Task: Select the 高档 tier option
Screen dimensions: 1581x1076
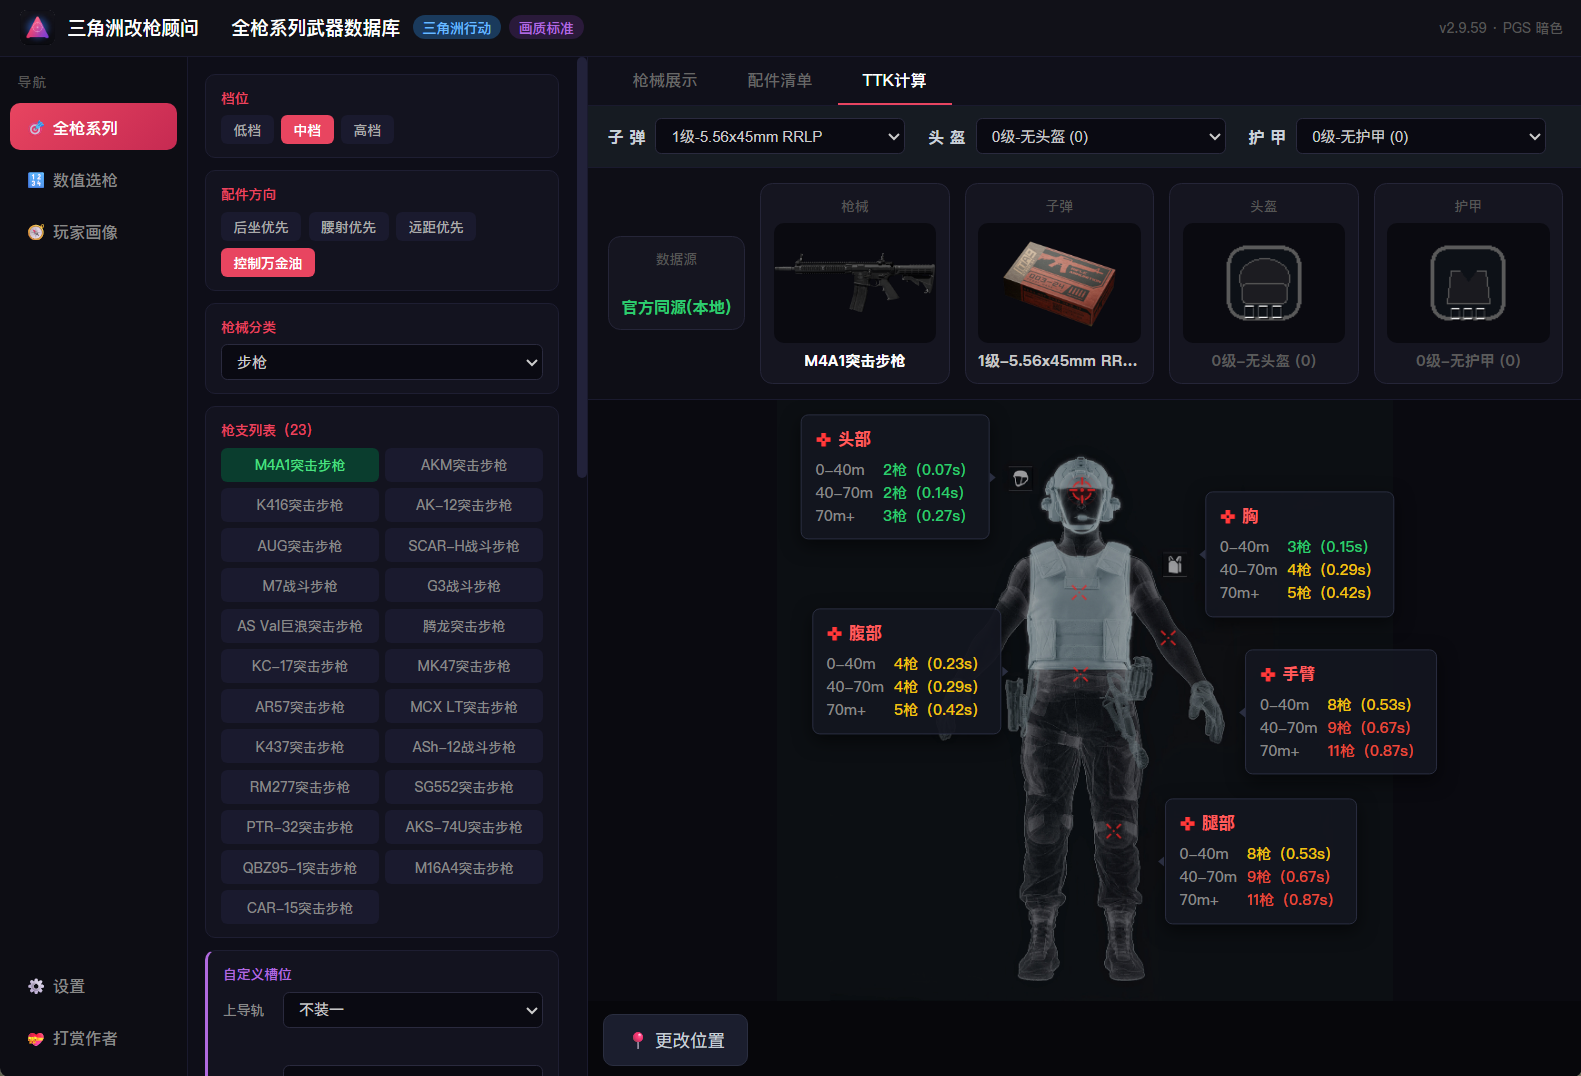Action: (x=367, y=130)
